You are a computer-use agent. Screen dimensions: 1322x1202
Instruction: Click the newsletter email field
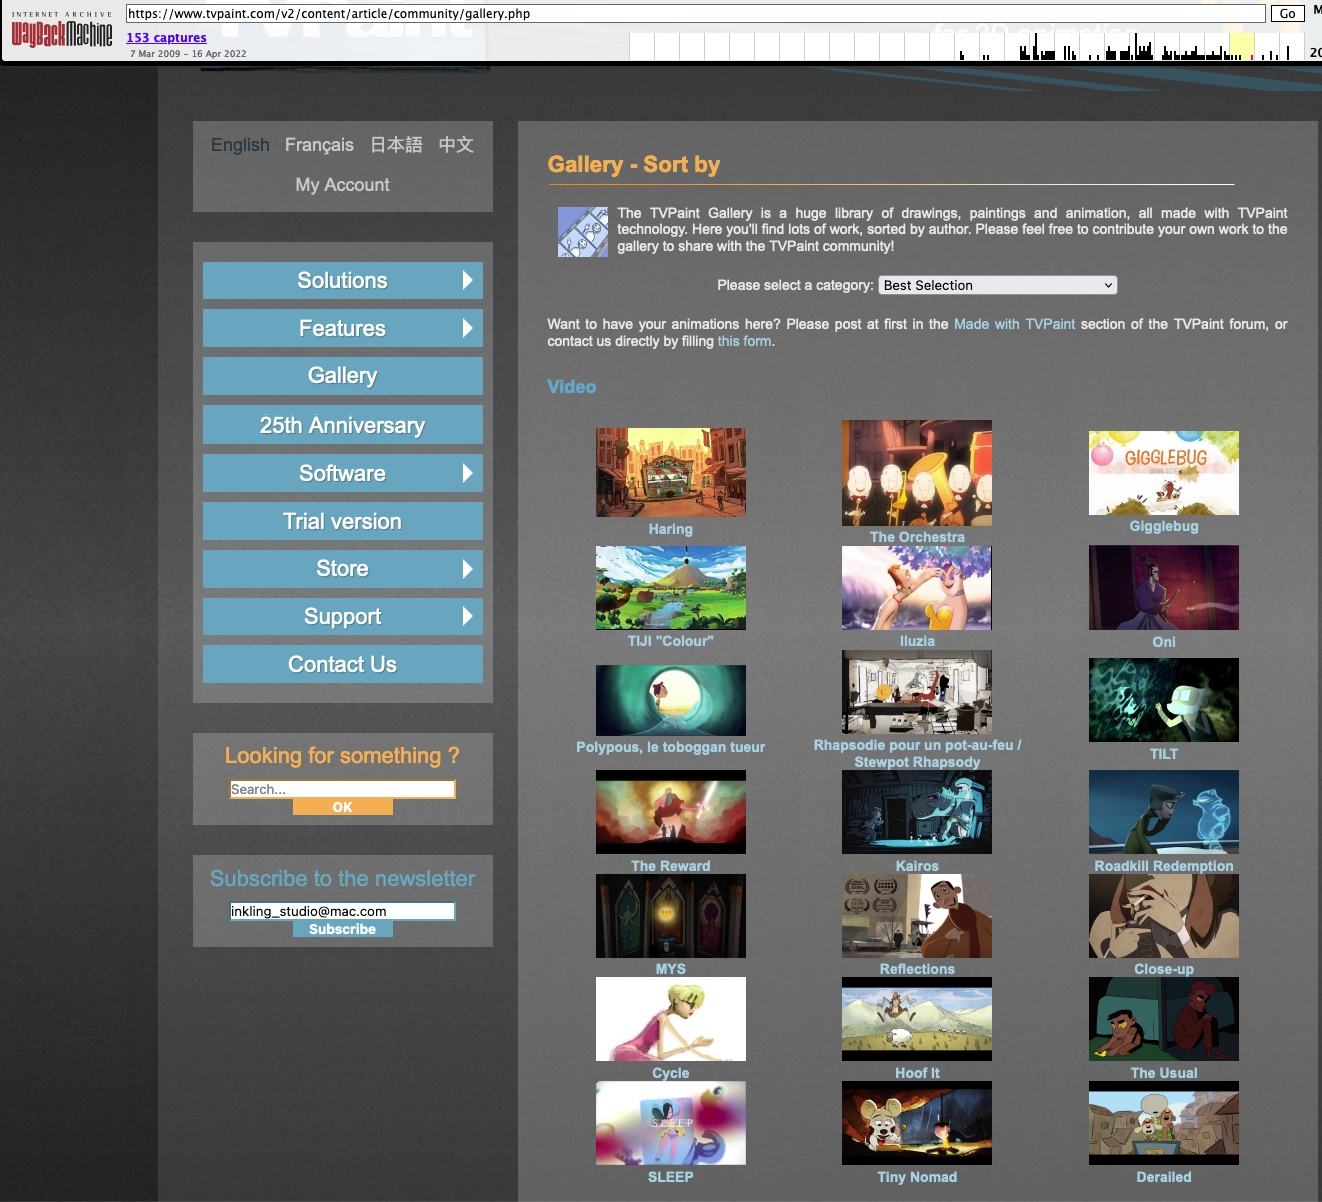(342, 911)
